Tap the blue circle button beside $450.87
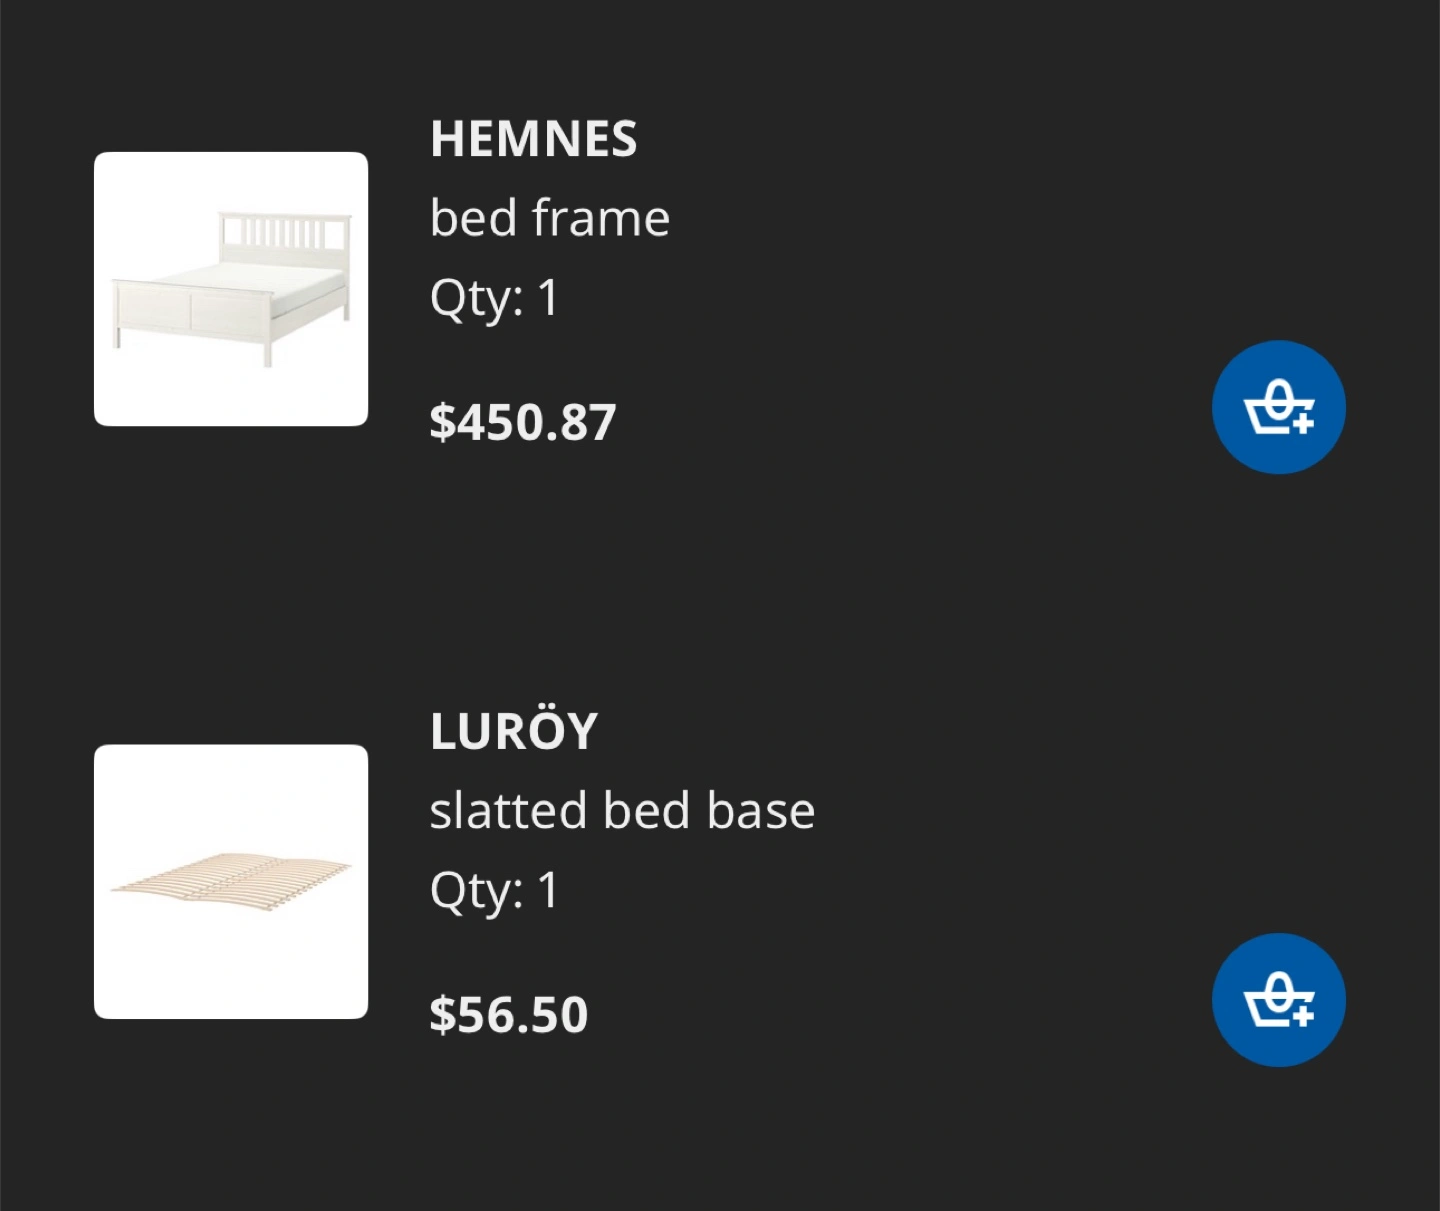The height and width of the screenshot is (1211, 1440). click(1278, 407)
